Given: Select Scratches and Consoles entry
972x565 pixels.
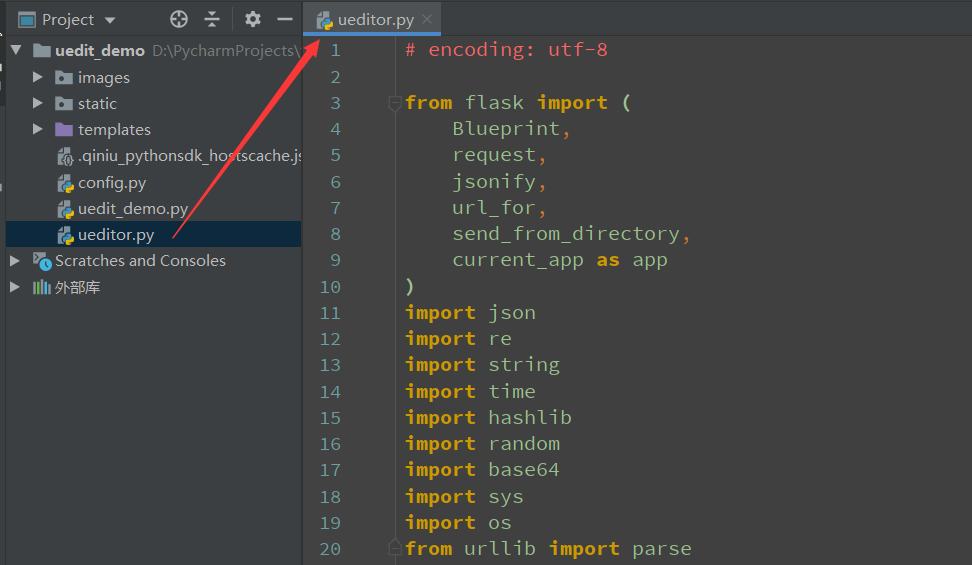Looking at the screenshot, I should [140, 260].
